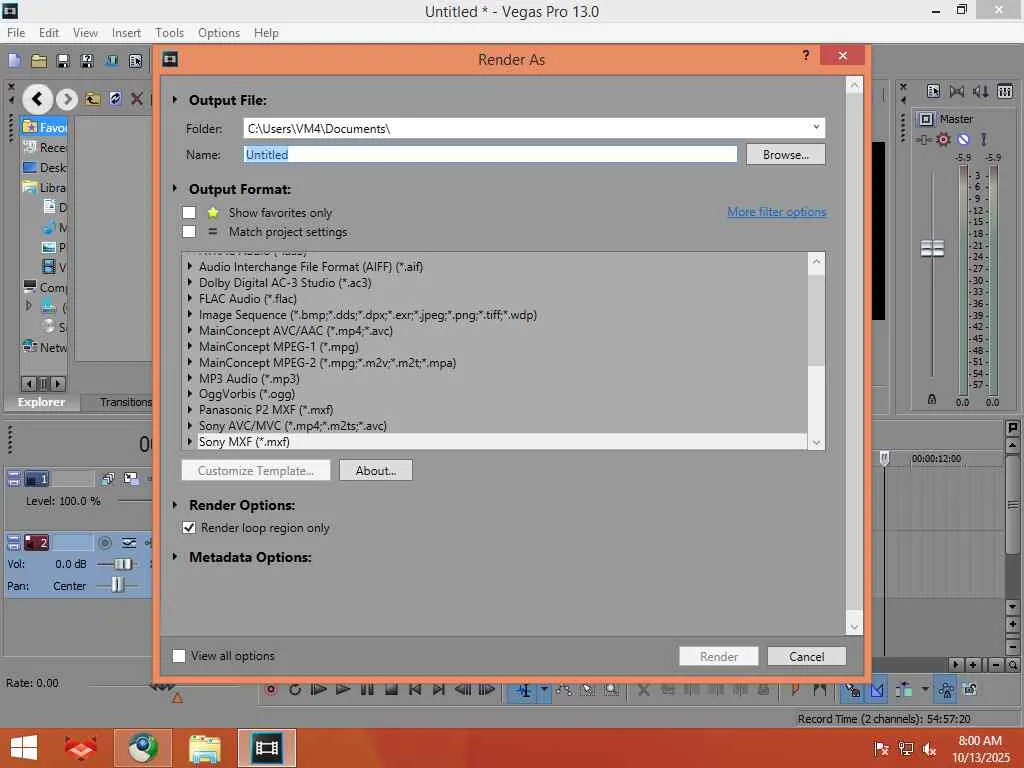Pause playback in transport bar
1024x768 pixels.
pyautogui.click(x=367, y=689)
